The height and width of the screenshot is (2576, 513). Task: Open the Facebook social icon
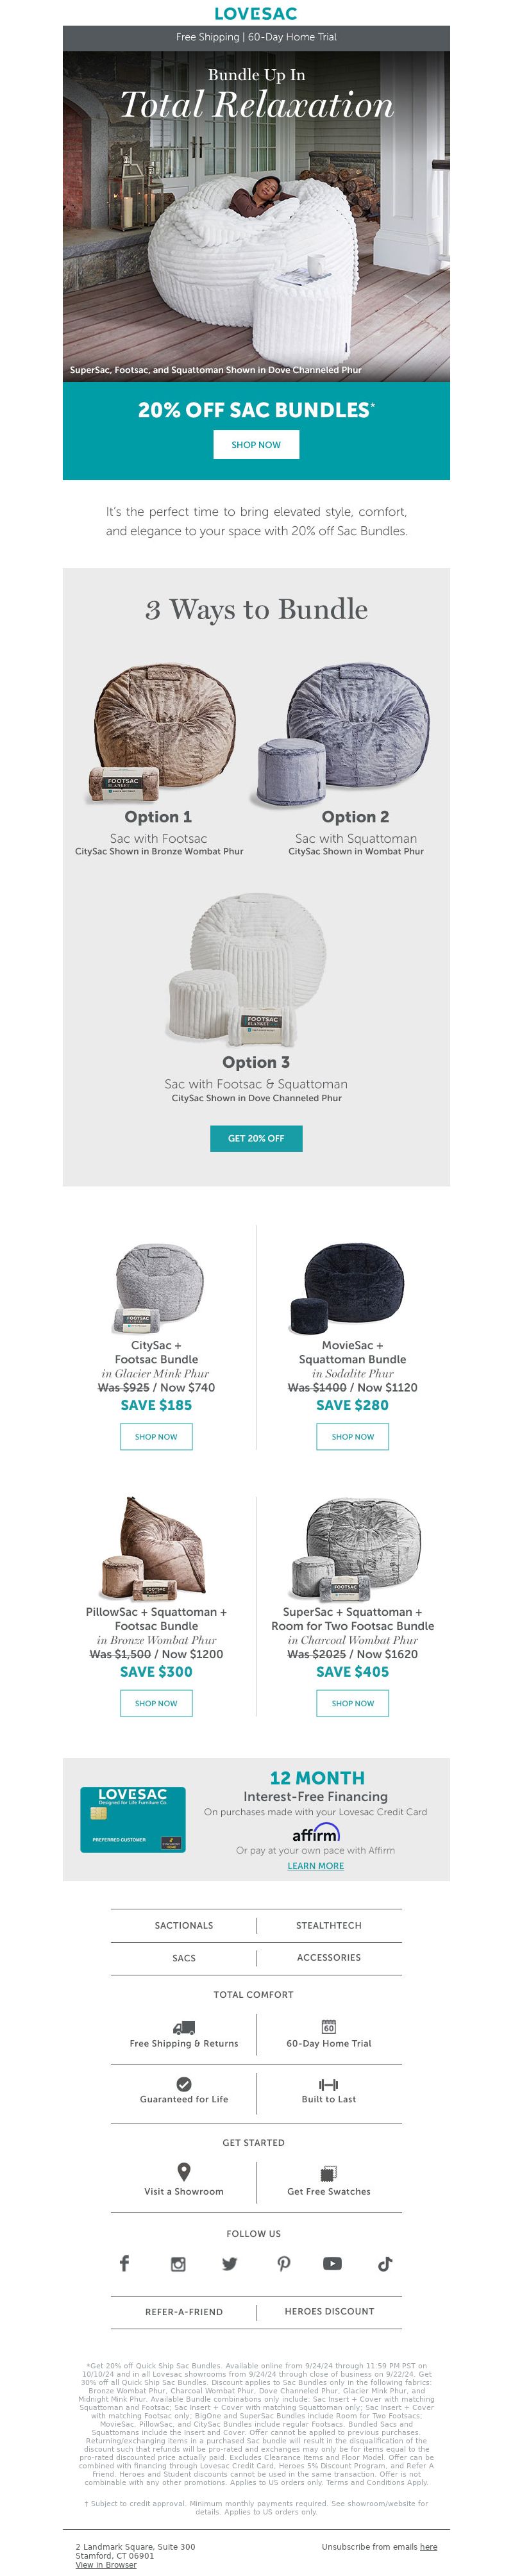125,2263
